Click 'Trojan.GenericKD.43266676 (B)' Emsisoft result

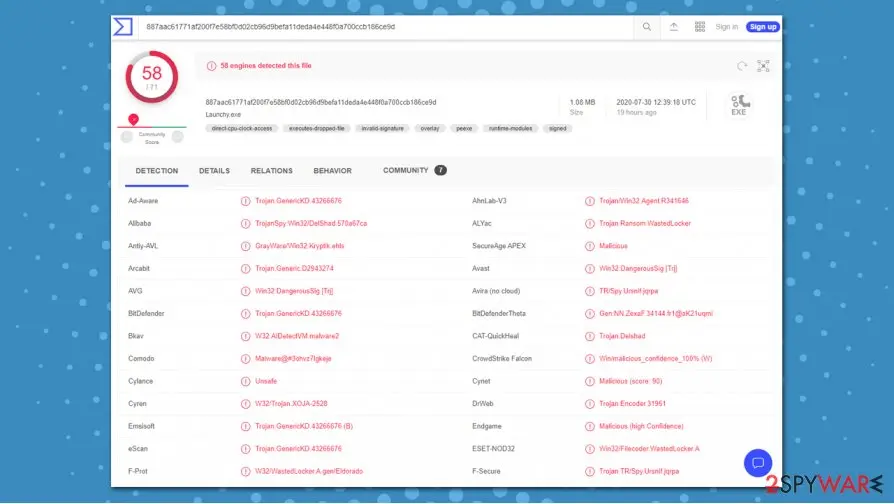[x=303, y=426]
